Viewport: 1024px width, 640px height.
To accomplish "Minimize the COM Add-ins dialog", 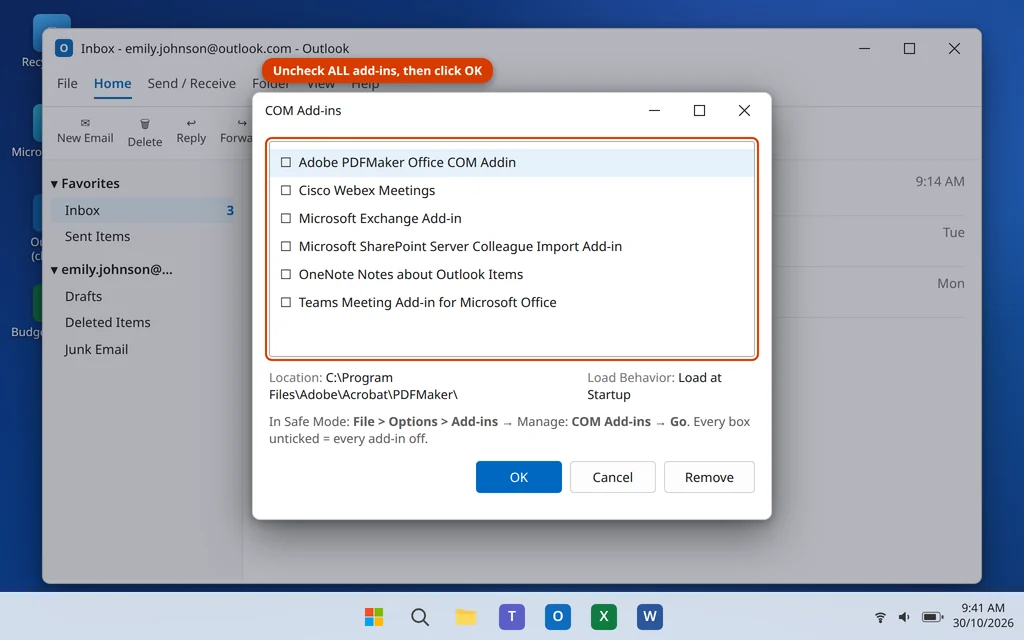I will point(654,110).
